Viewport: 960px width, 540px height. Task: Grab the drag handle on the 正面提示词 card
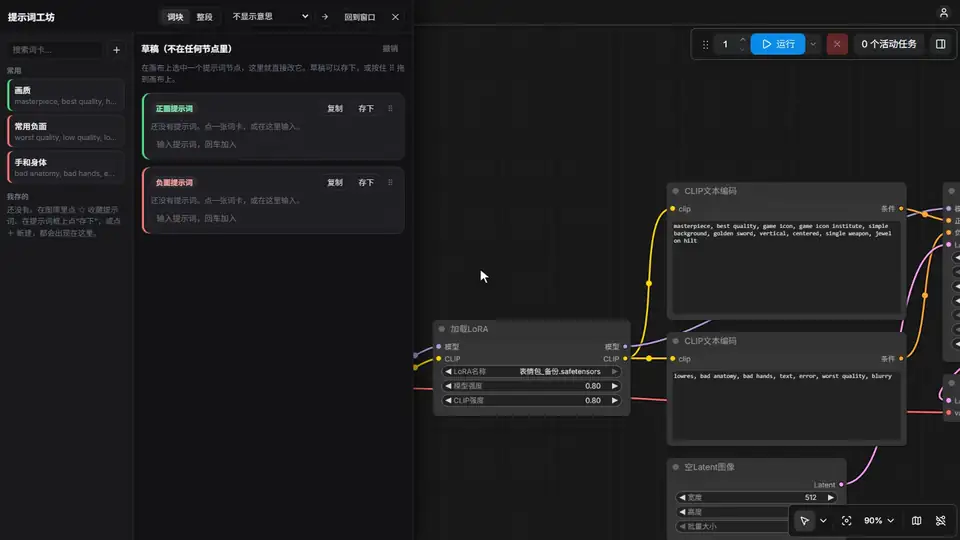point(390,108)
